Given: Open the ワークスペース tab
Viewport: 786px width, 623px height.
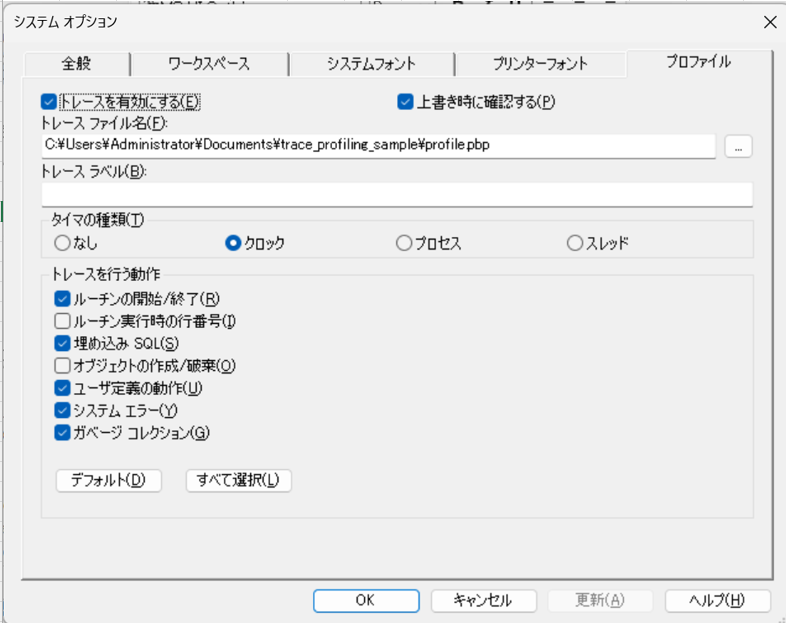Looking at the screenshot, I should pos(209,64).
